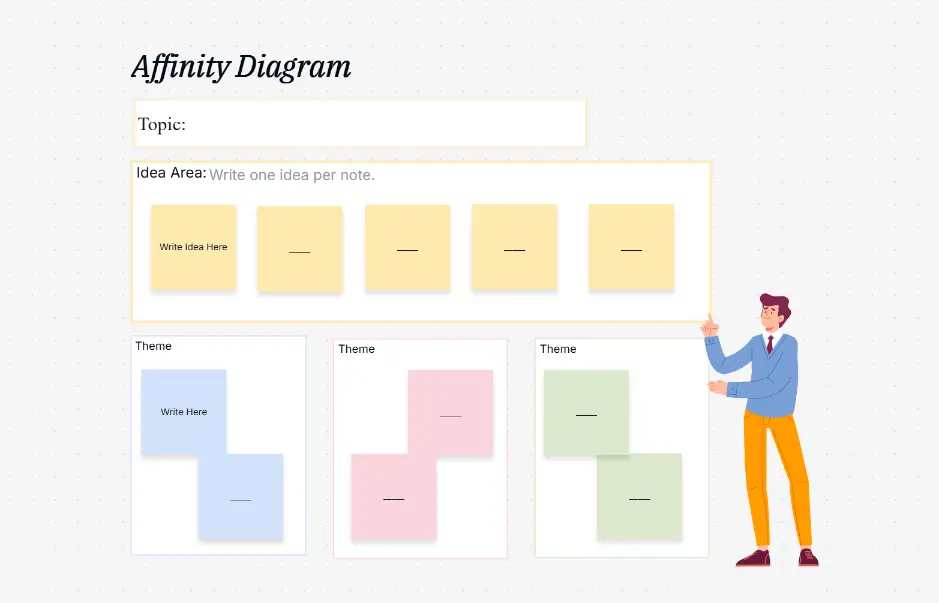The height and width of the screenshot is (603, 939).
Task: Select the third yellow sticky note
Action: click(407, 247)
